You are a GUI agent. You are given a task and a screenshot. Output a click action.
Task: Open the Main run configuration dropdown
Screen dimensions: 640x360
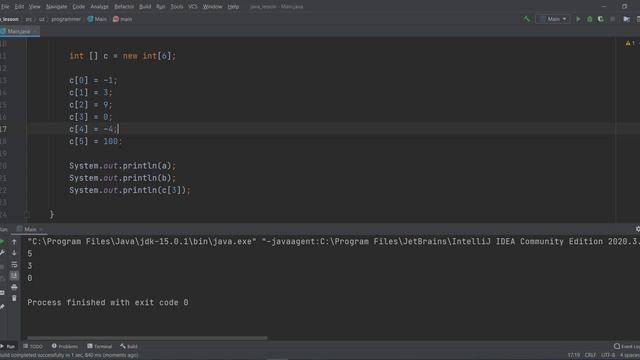[553, 19]
